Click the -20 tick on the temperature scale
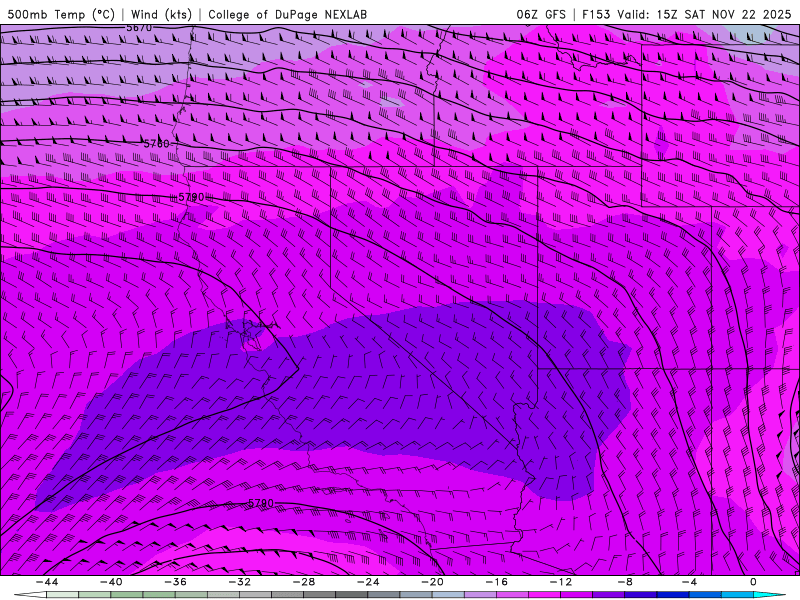 (x=432, y=582)
